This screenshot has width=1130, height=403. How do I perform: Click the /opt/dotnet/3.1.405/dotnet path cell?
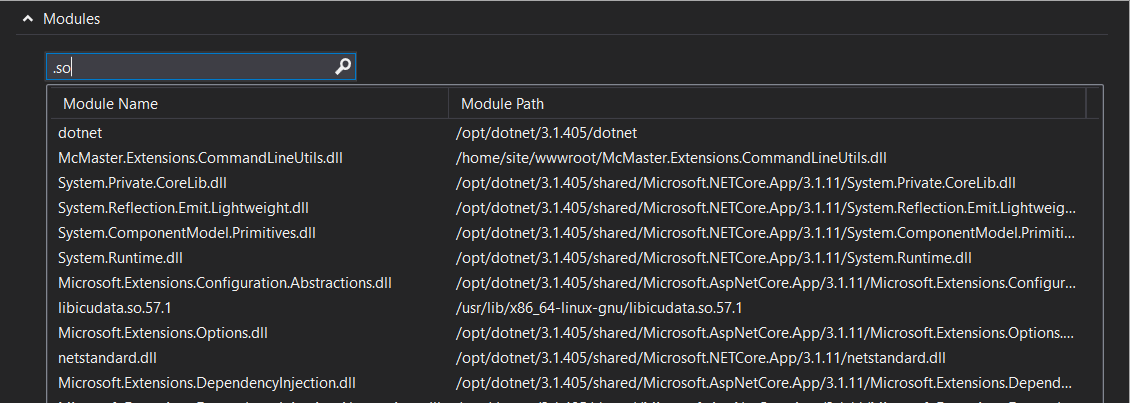[546, 133]
